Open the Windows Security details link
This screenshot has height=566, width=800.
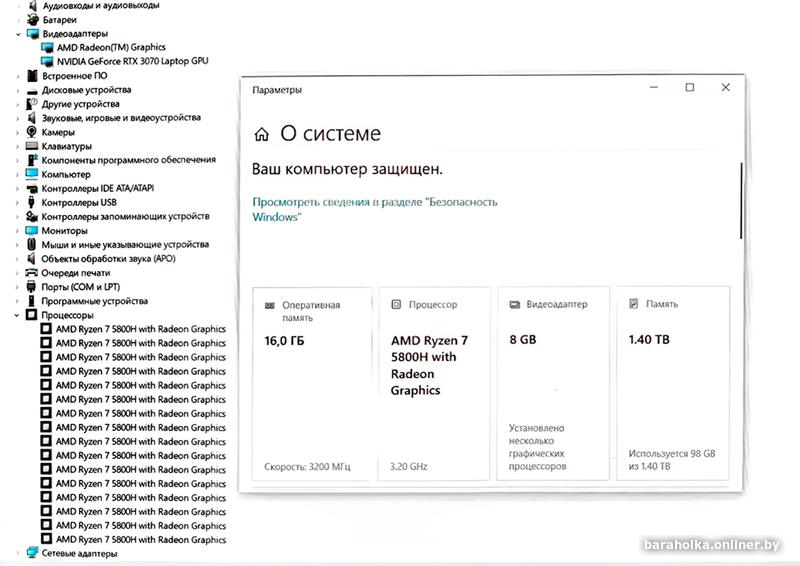[374, 209]
